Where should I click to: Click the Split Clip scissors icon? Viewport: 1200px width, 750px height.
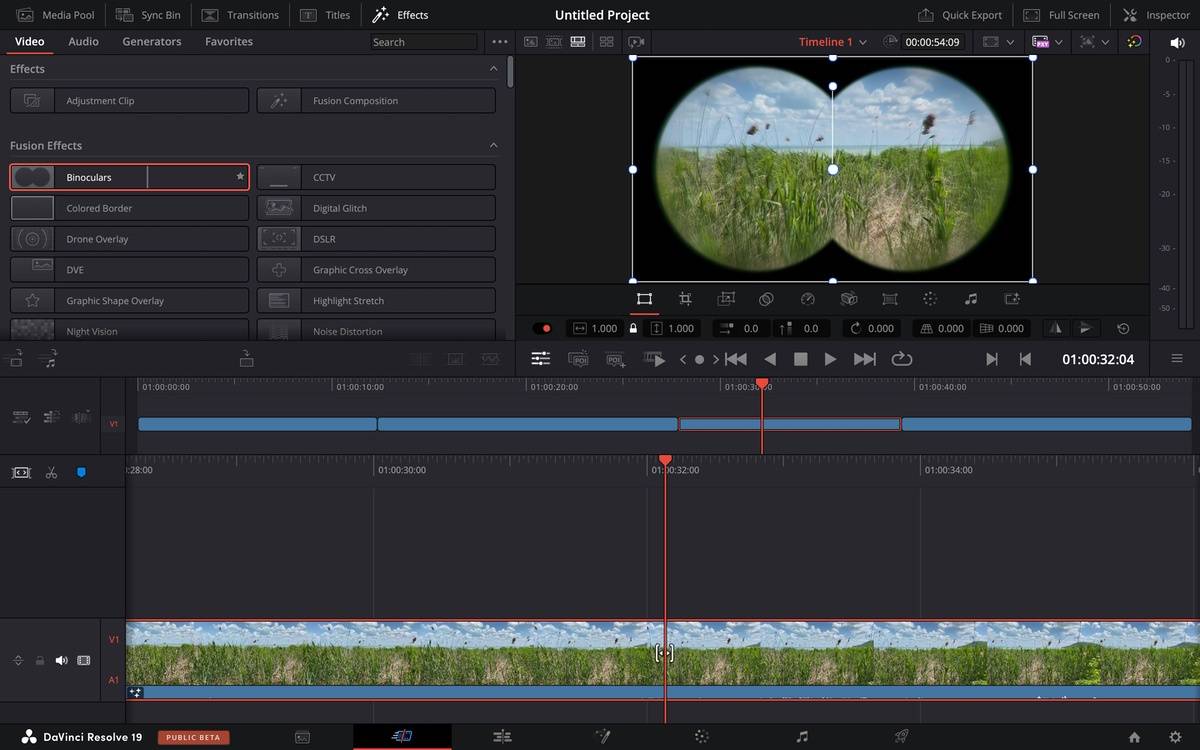pos(51,472)
